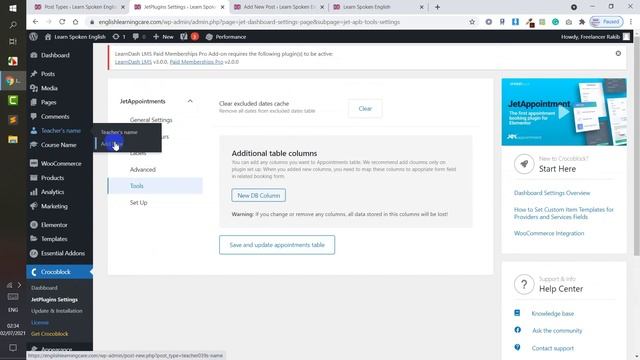Open Chrome three-dot menu
Viewport: 640px width, 360px height.
point(631,22)
